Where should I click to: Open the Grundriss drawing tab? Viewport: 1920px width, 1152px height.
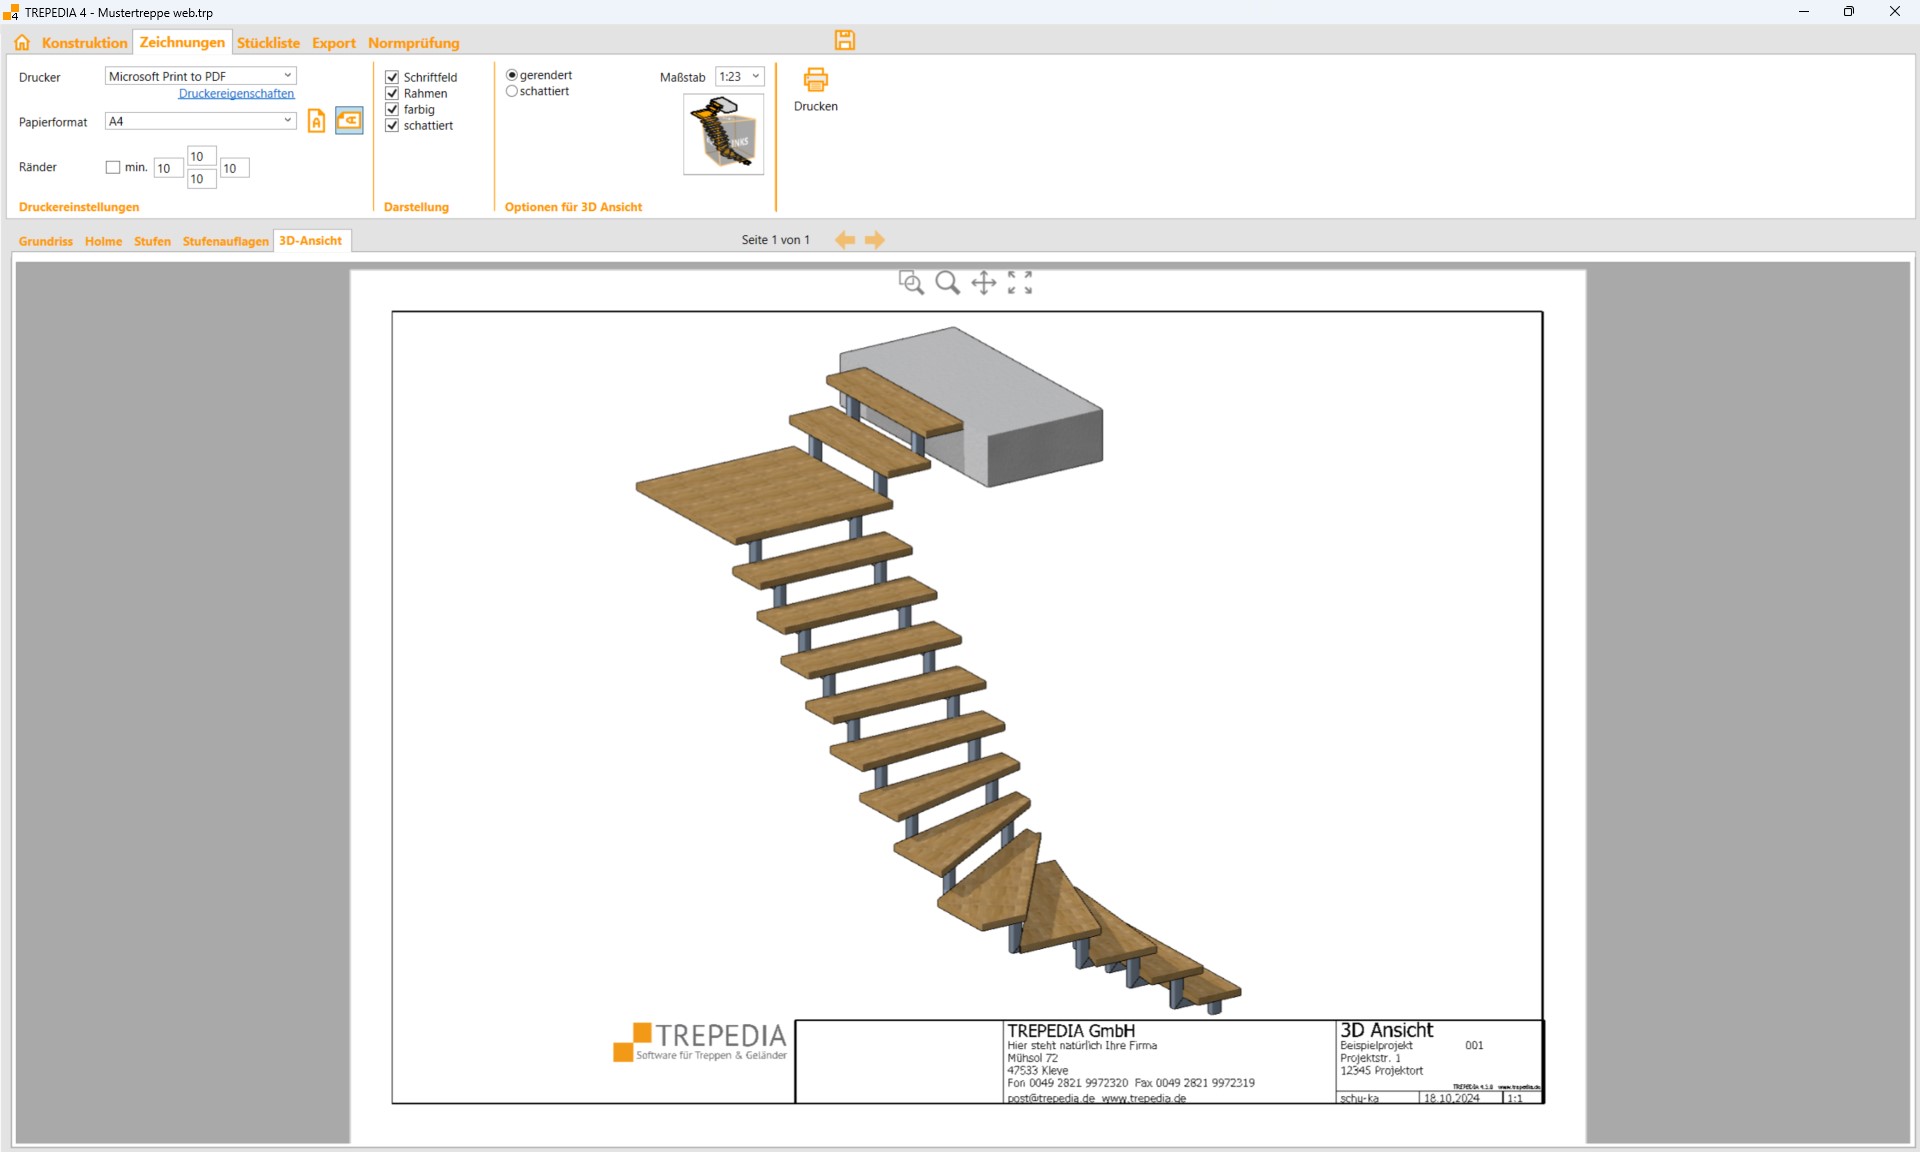pos(46,241)
